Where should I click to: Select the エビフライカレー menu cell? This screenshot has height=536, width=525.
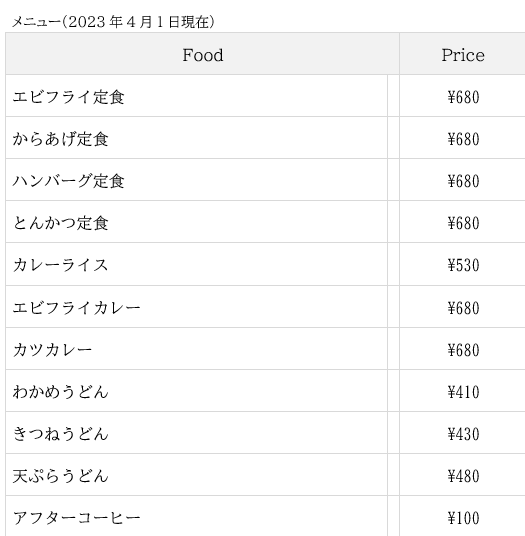click(197, 307)
